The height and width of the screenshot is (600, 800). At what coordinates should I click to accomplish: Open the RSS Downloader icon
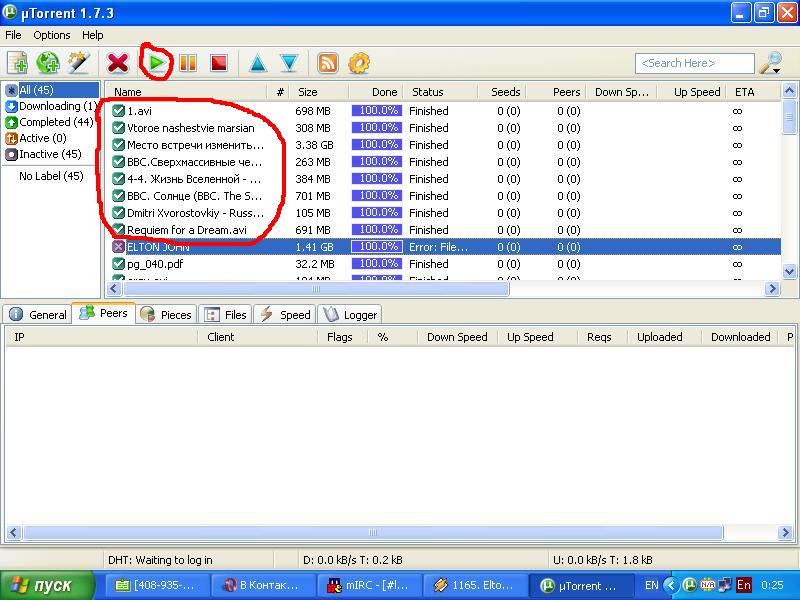click(x=328, y=63)
